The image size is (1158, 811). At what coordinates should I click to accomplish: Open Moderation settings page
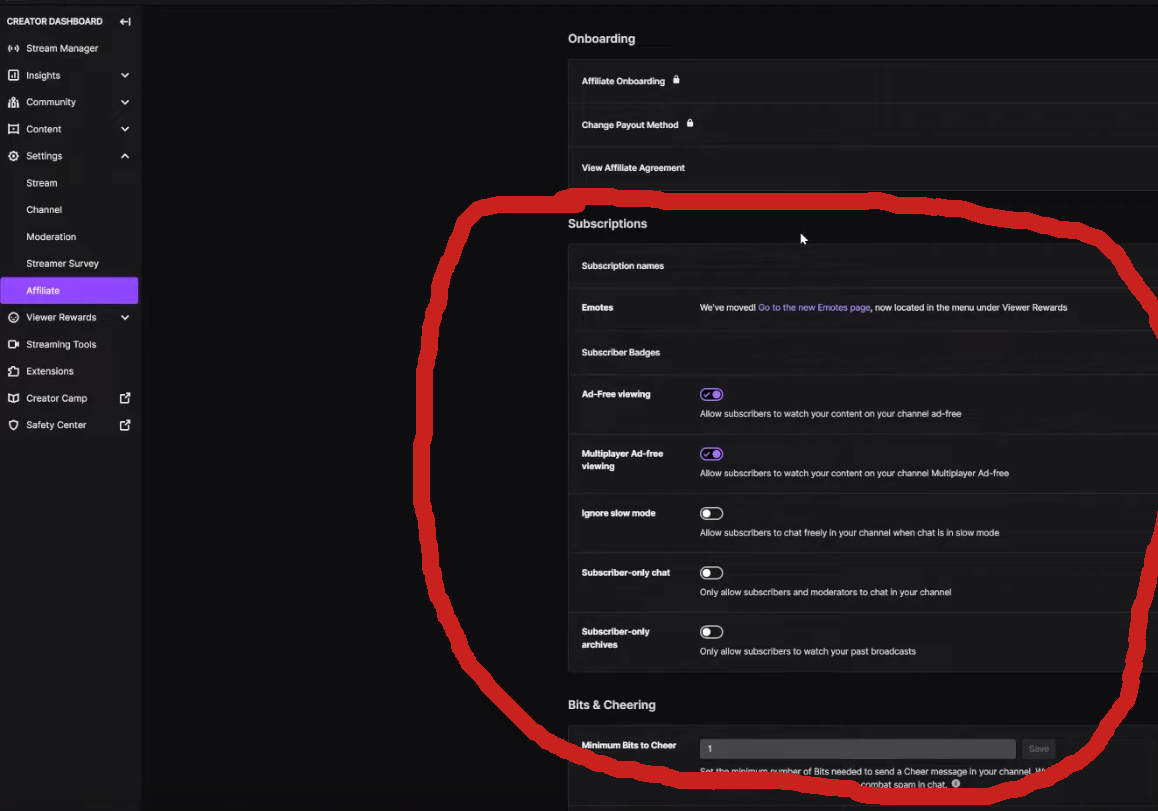click(x=51, y=237)
